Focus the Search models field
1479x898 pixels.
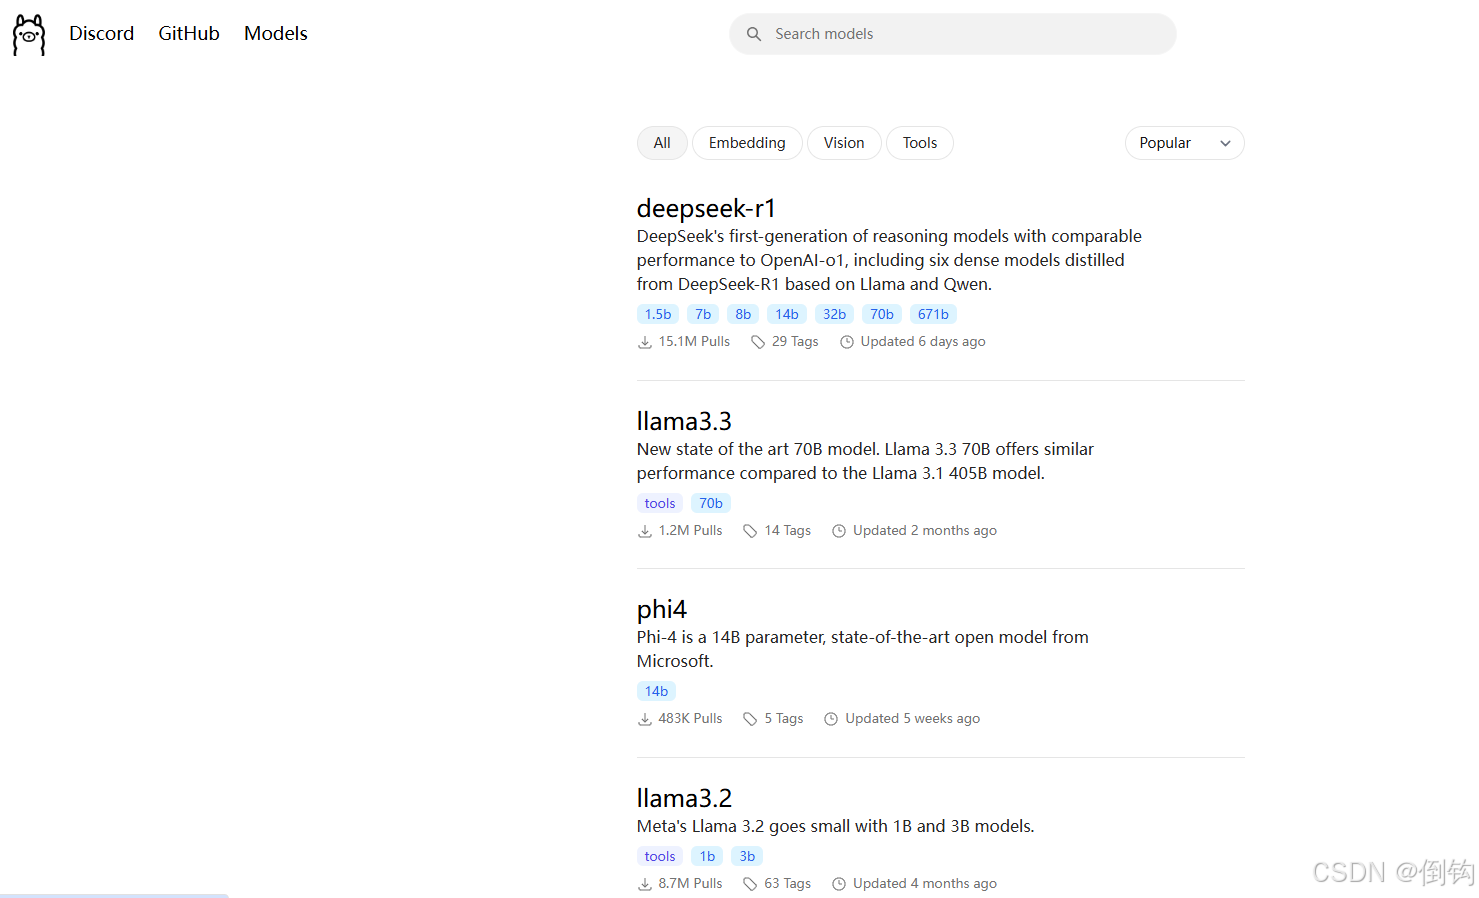(x=953, y=34)
